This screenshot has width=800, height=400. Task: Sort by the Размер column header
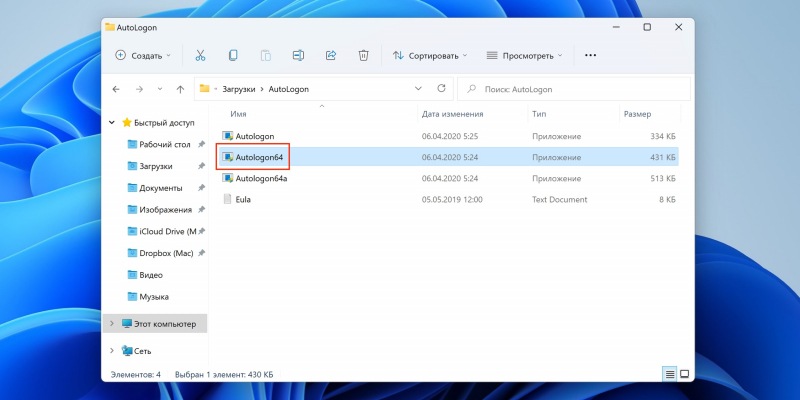(637, 114)
